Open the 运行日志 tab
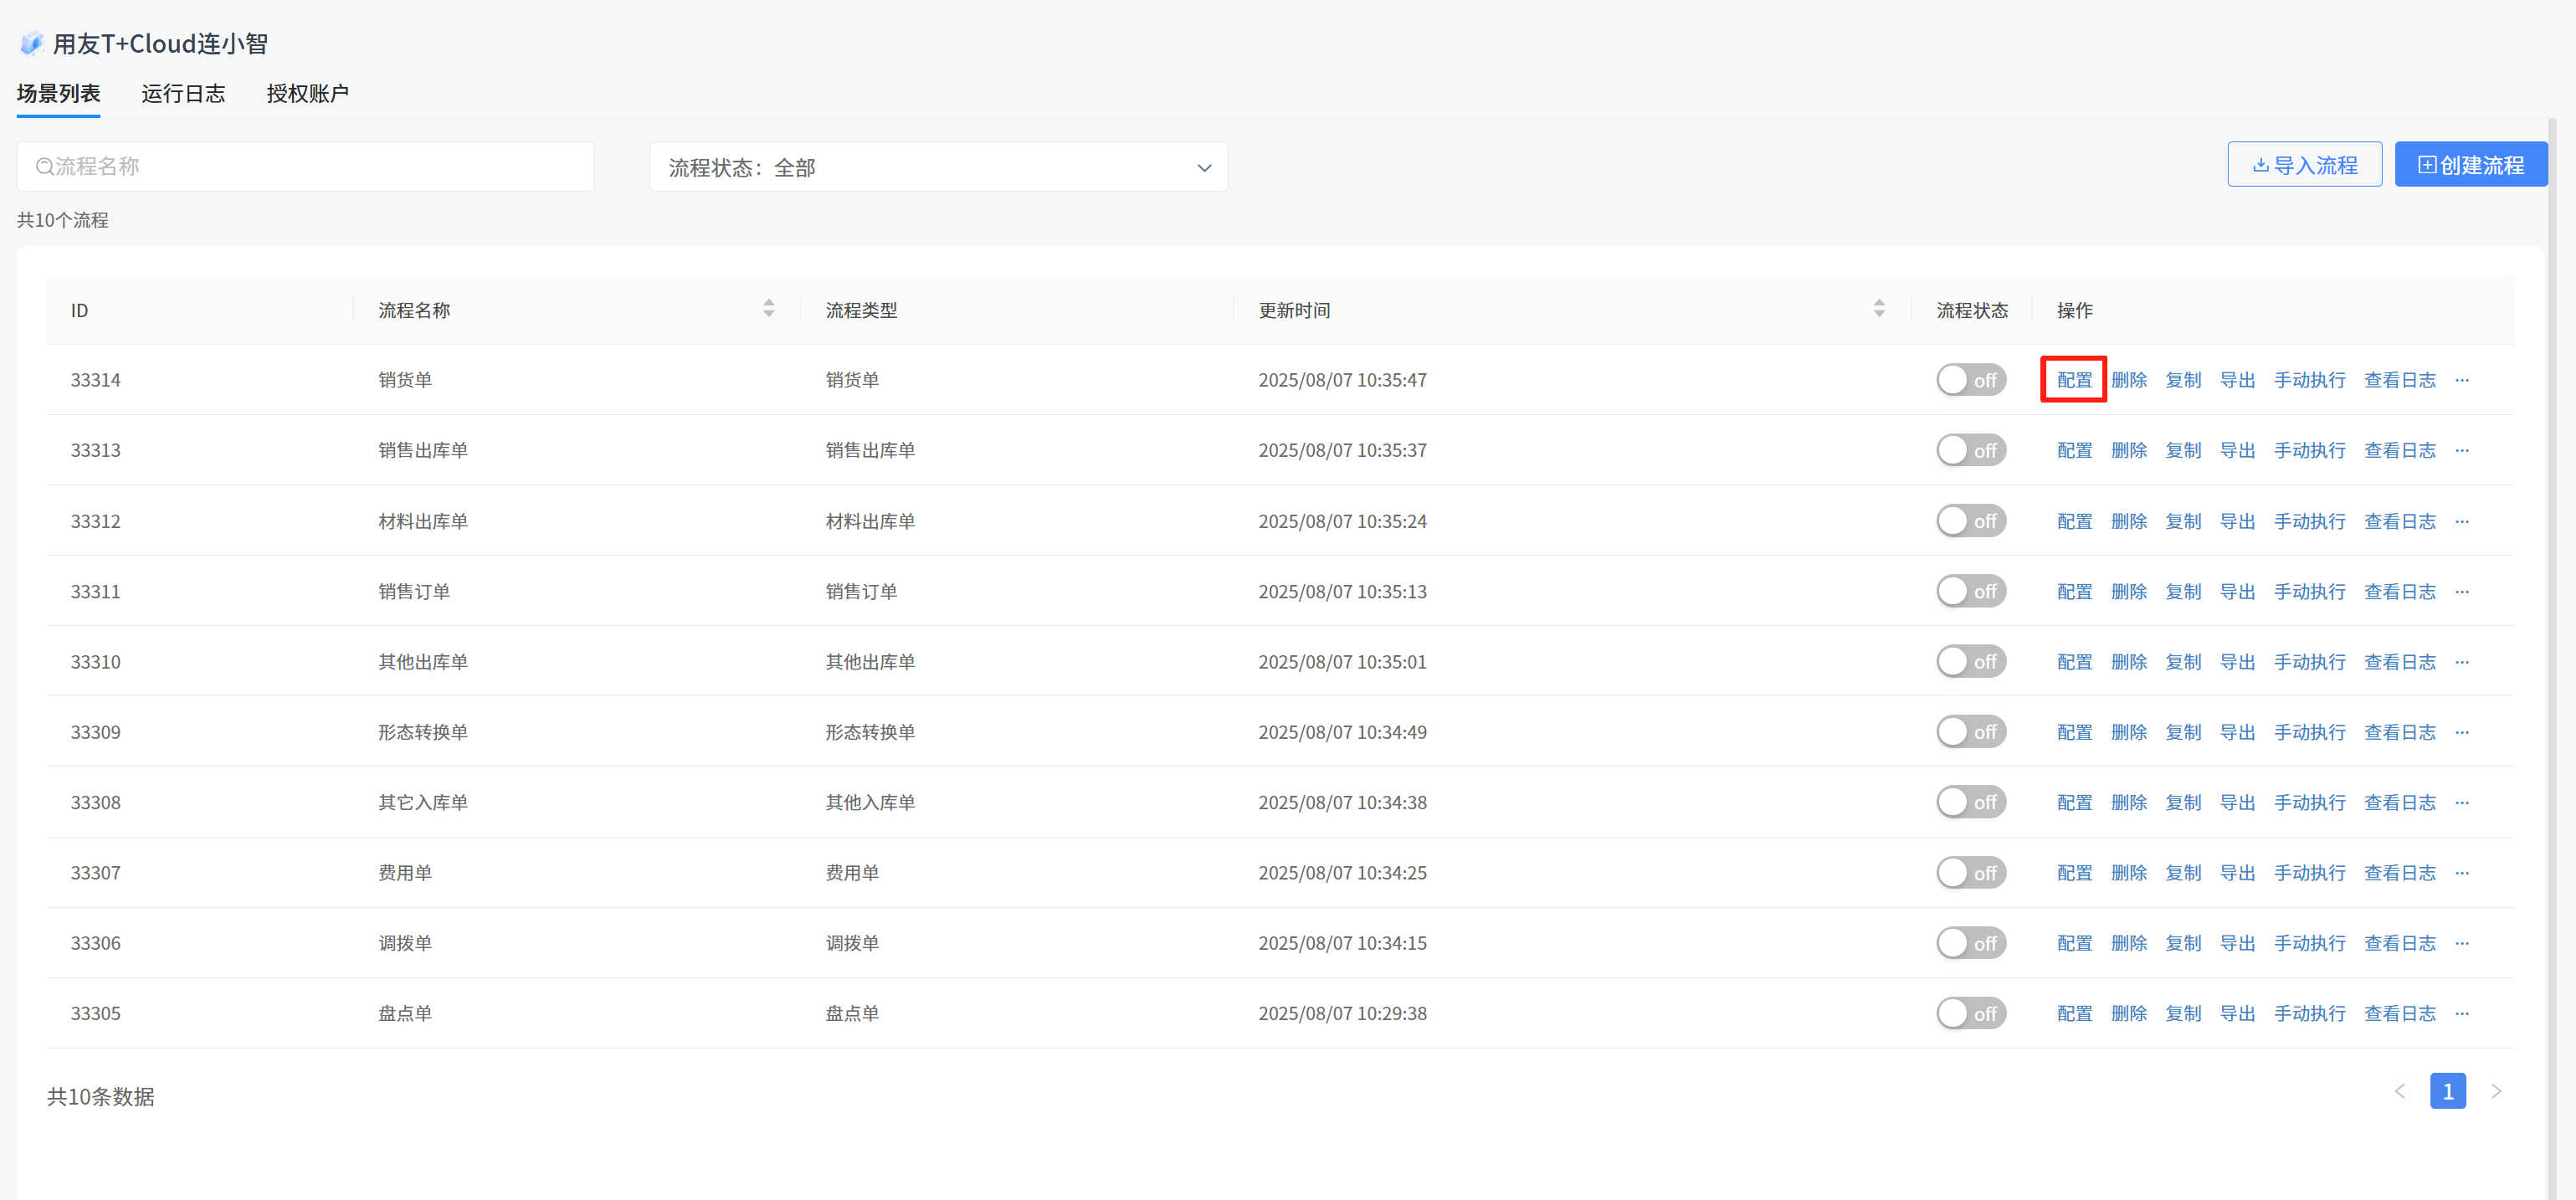Screen dimensions: 2576x1200 tap(183, 94)
